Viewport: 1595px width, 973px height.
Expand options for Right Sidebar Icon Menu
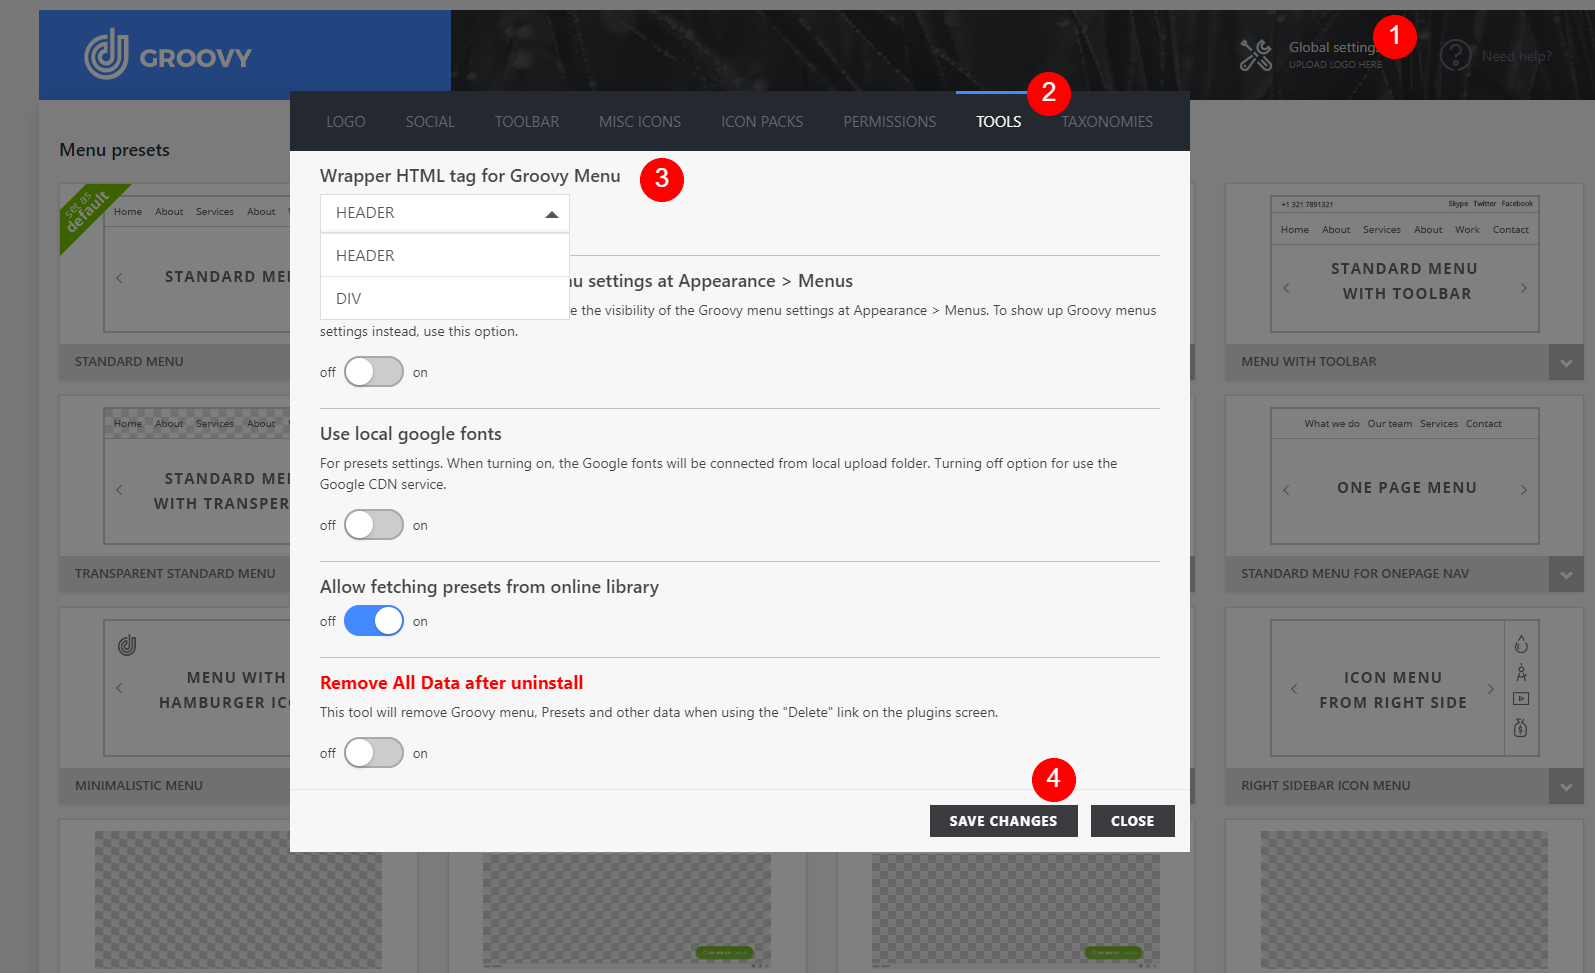point(1566,786)
